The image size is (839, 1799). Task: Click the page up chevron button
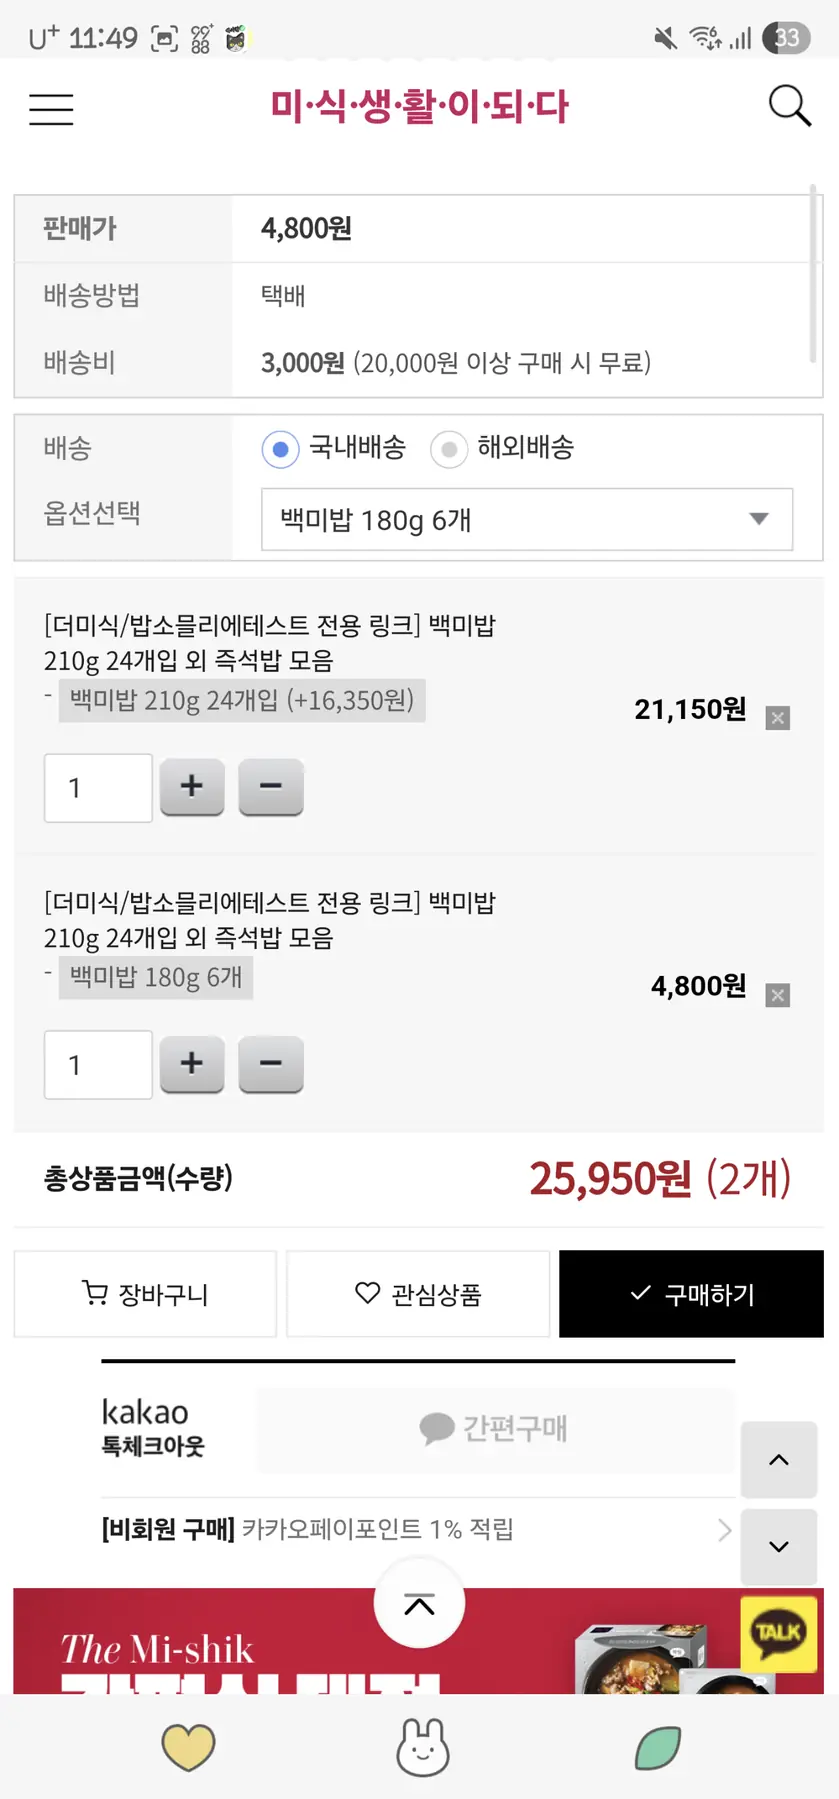click(779, 1460)
